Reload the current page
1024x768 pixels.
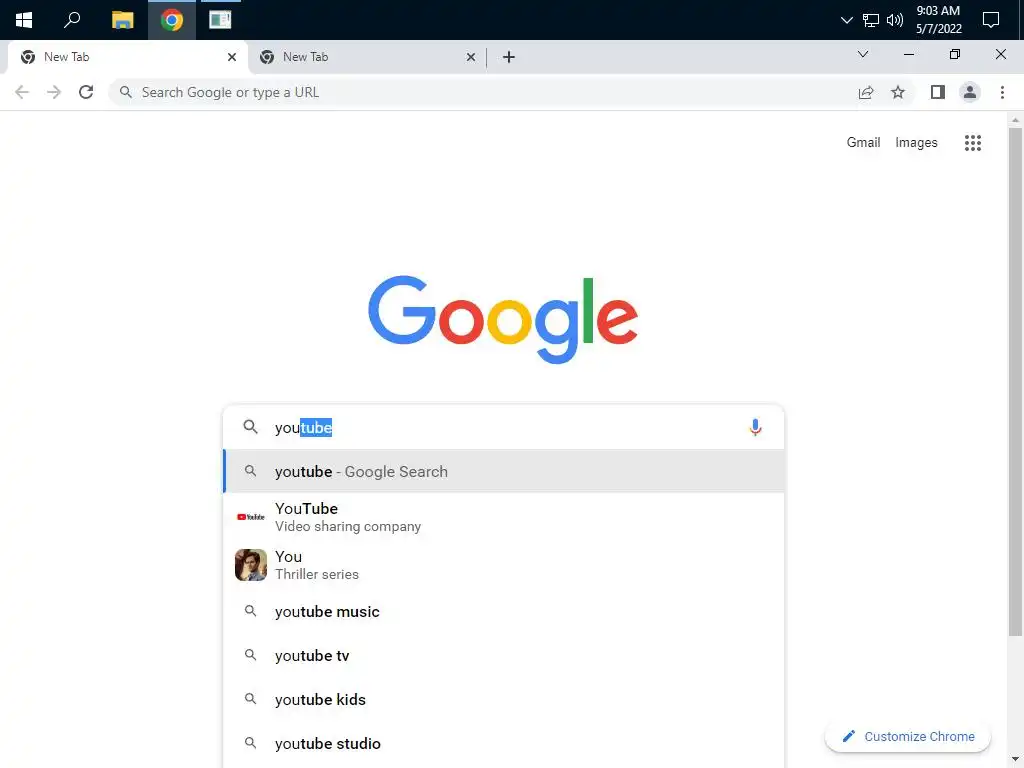point(86,92)
